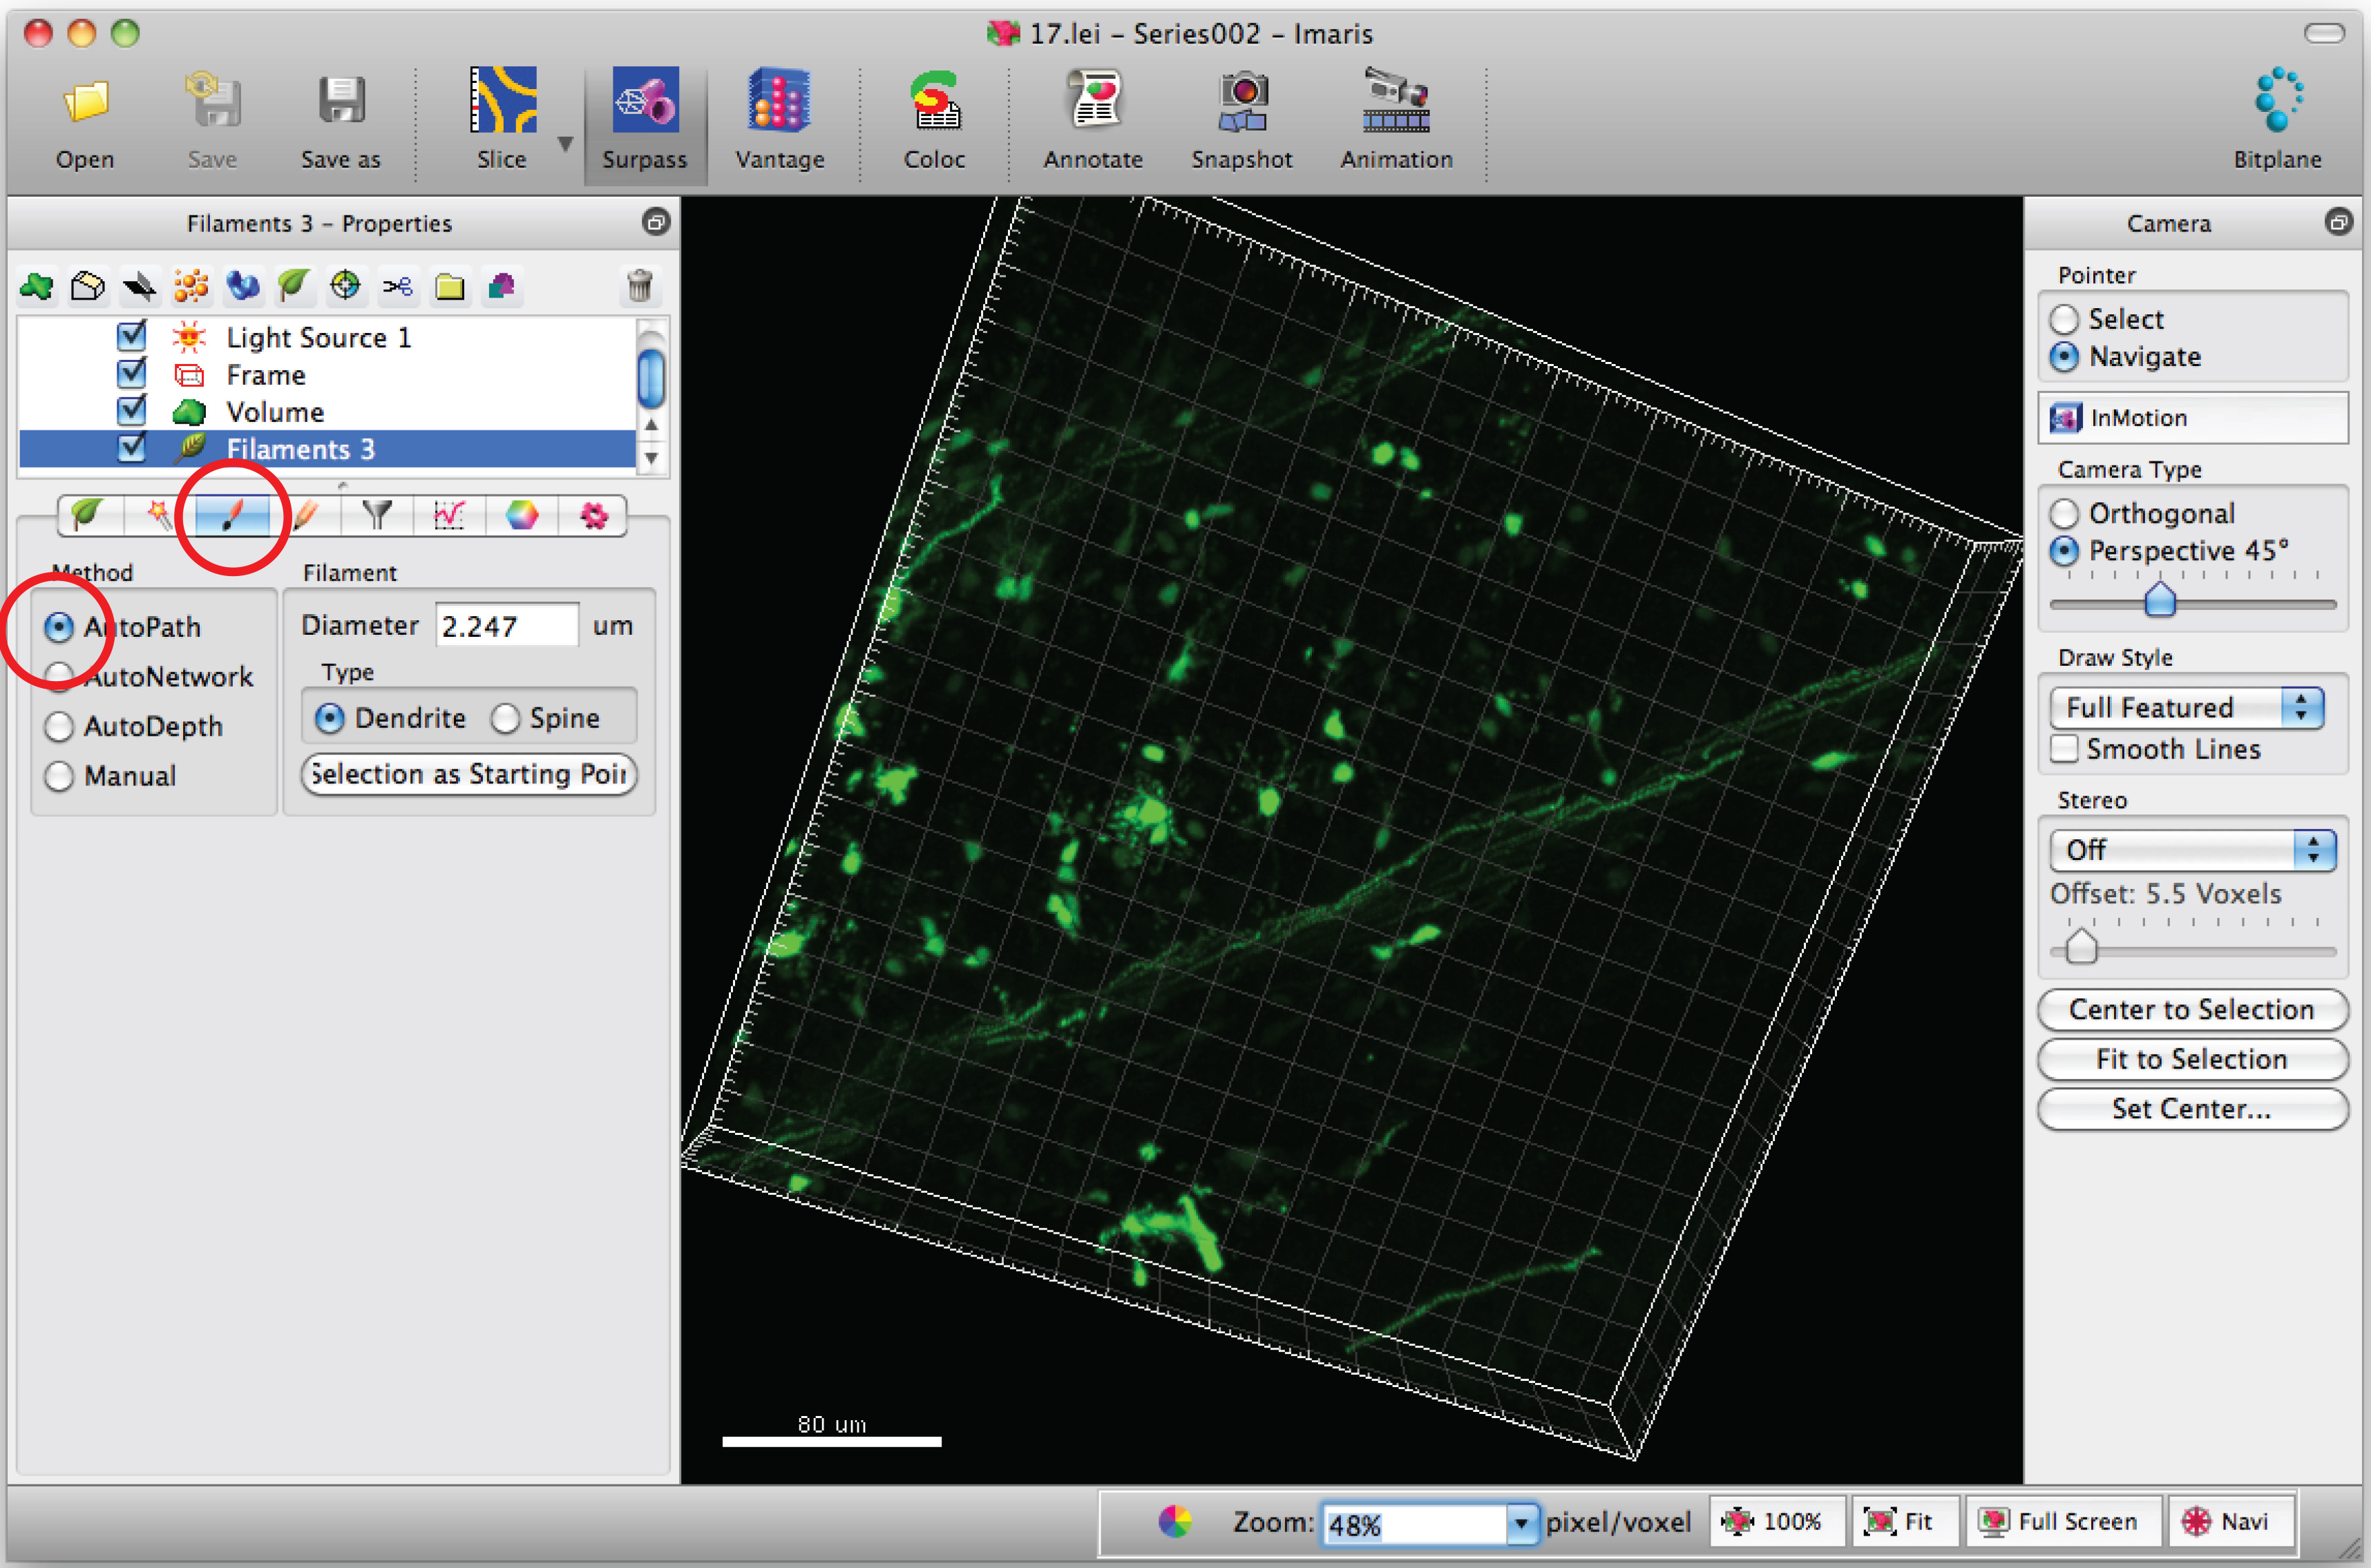Click the InMotion button
2371x1568 pixels.
tap(2192, 417)
